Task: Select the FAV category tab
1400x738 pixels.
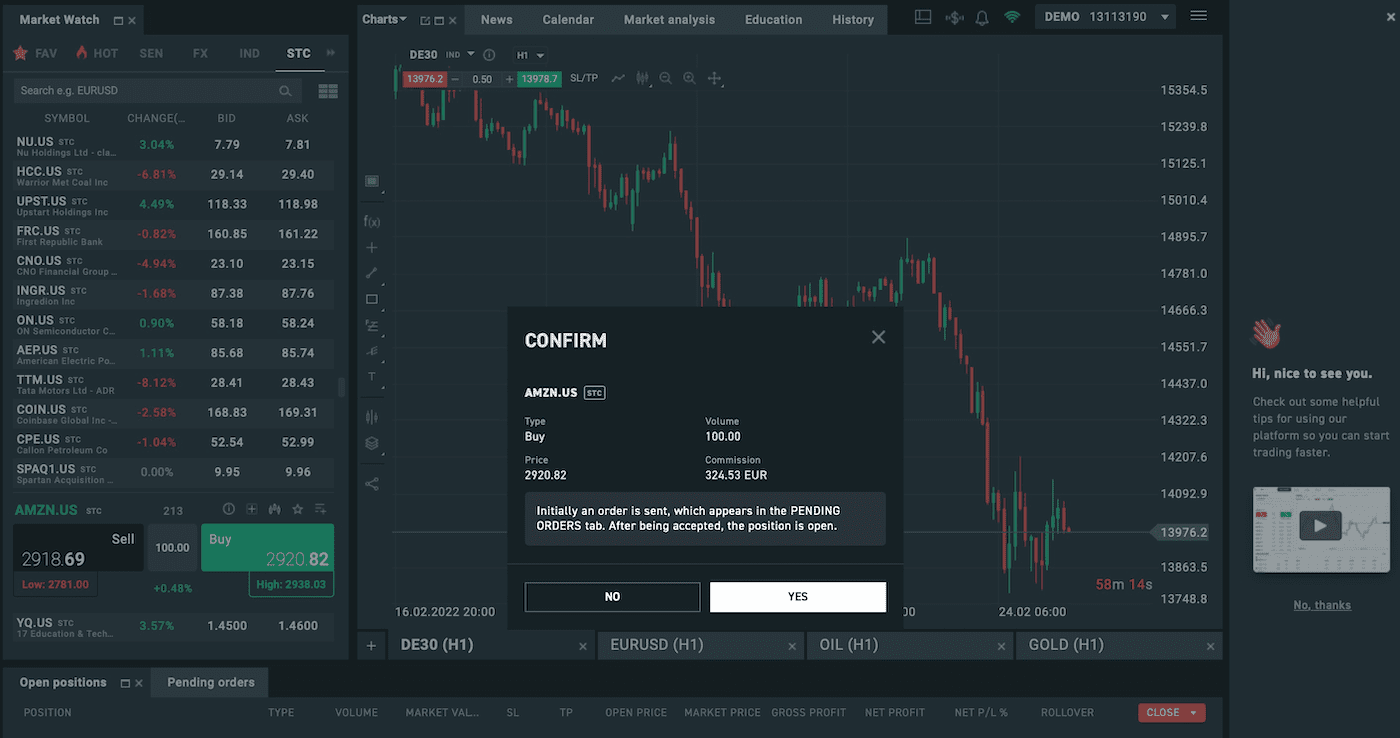Action: point(35,53)
